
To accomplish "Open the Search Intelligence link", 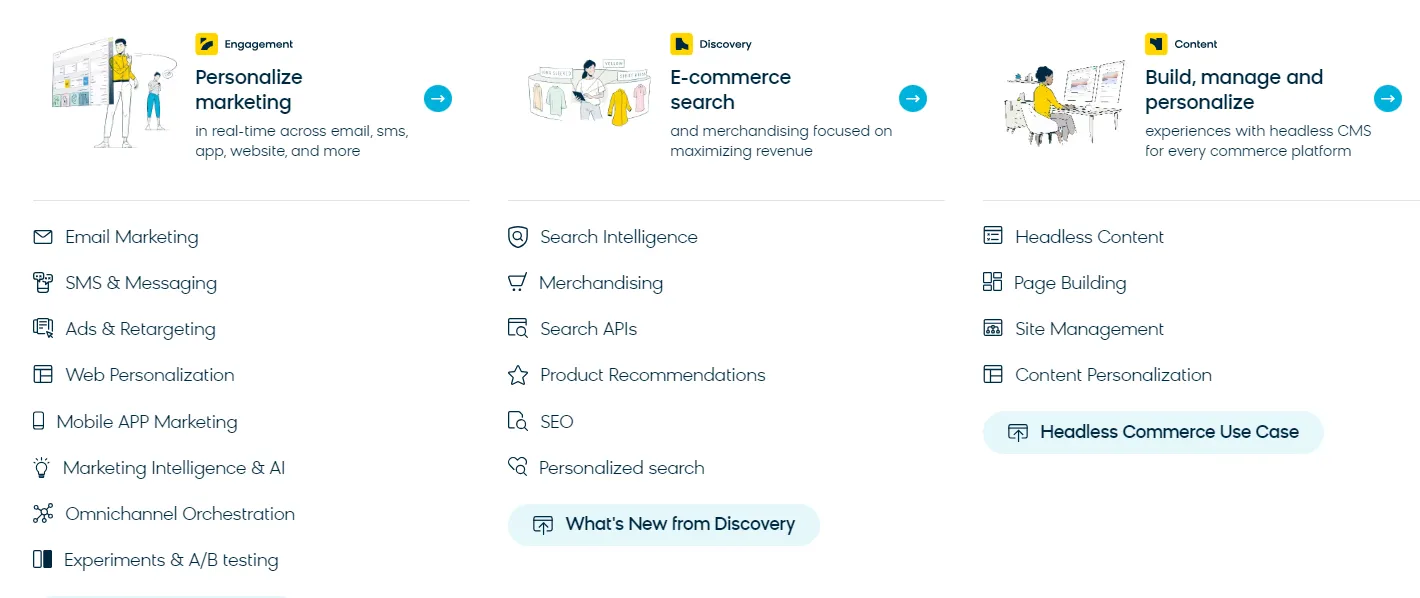I will [x=618, y=237].
